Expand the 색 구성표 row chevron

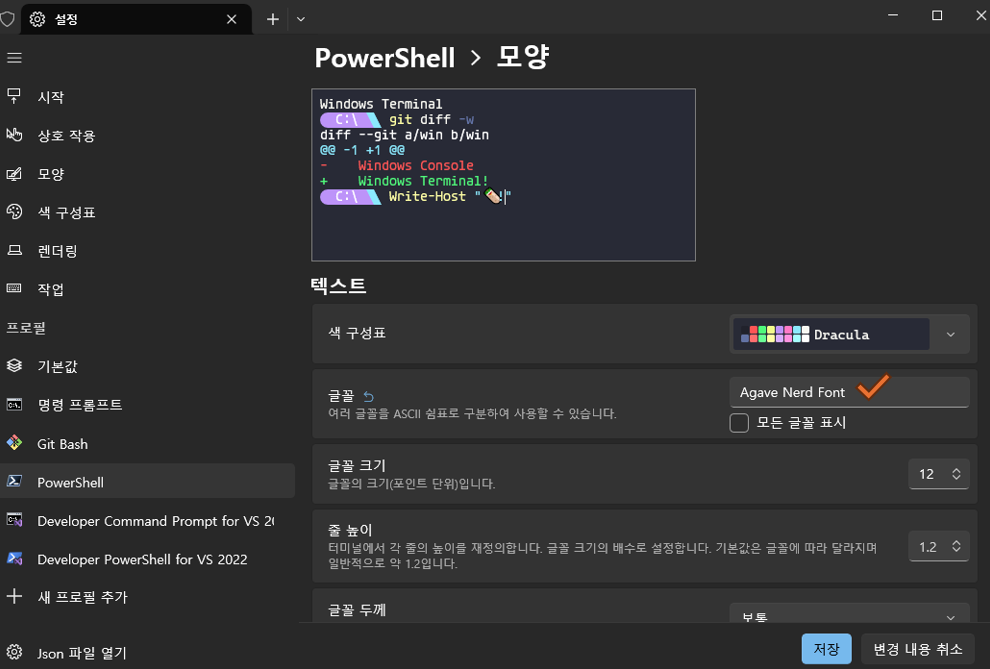pyautogui.click(x=951, y=334)
